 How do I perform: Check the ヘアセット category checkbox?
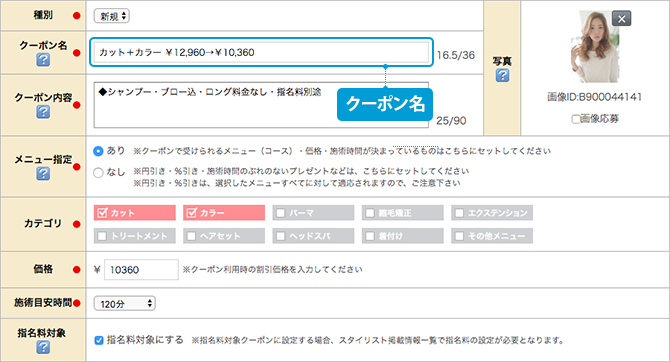tap(191, 236)
